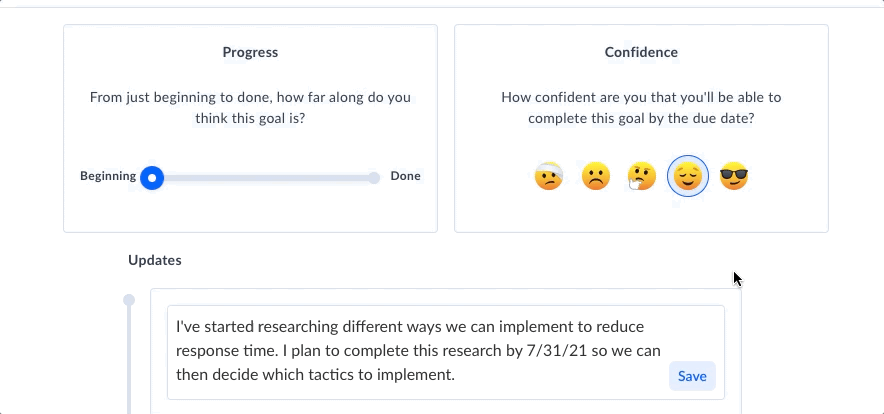Click the middle of the progress slider track

[x=263, y=178]
